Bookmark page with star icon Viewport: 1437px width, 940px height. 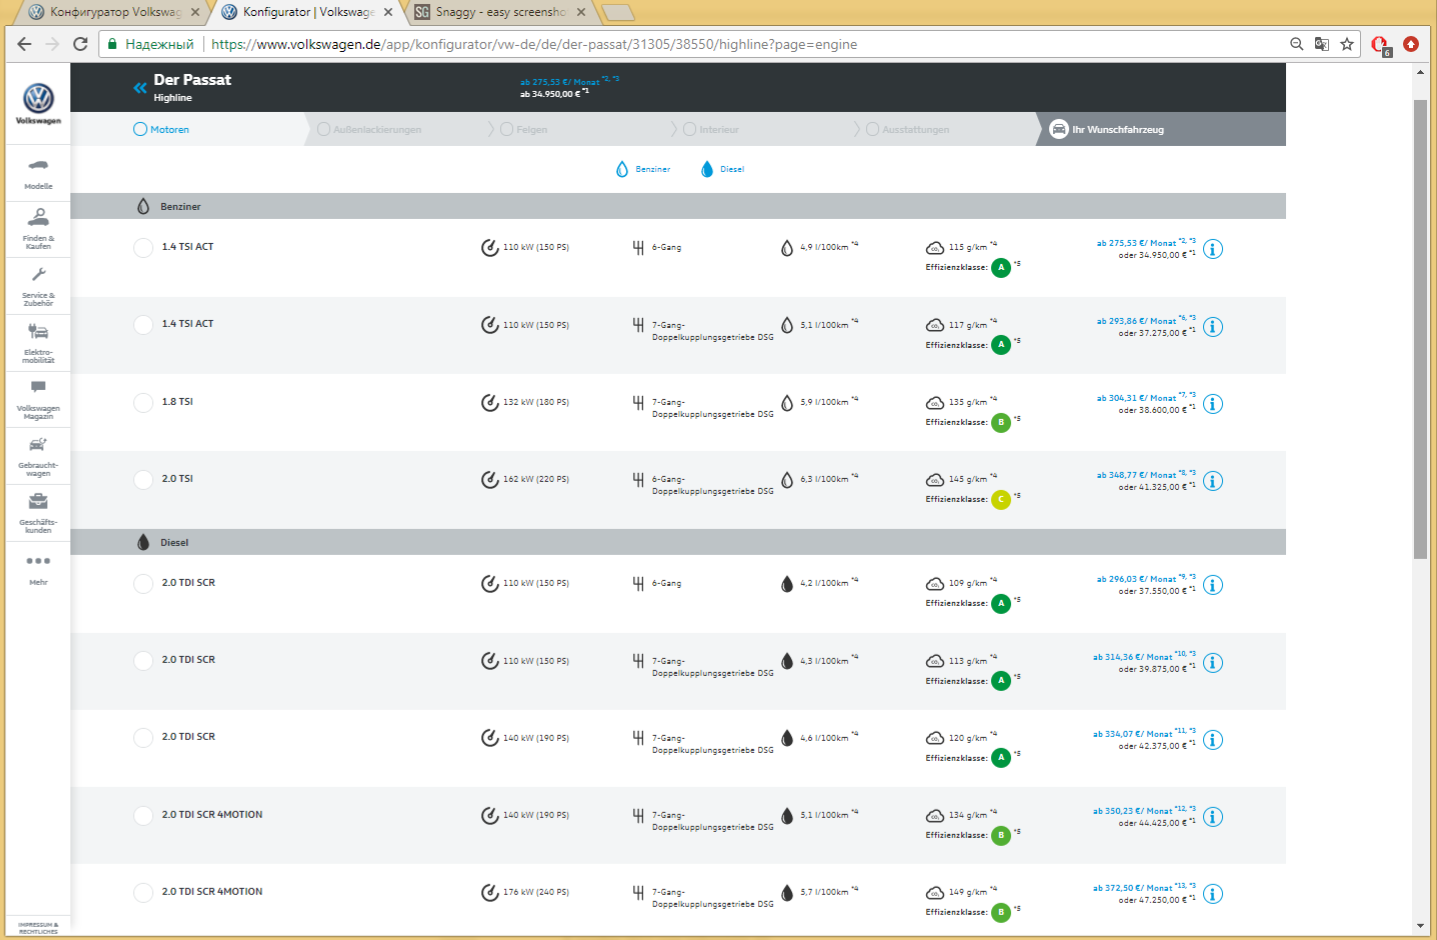[1347, 44]
